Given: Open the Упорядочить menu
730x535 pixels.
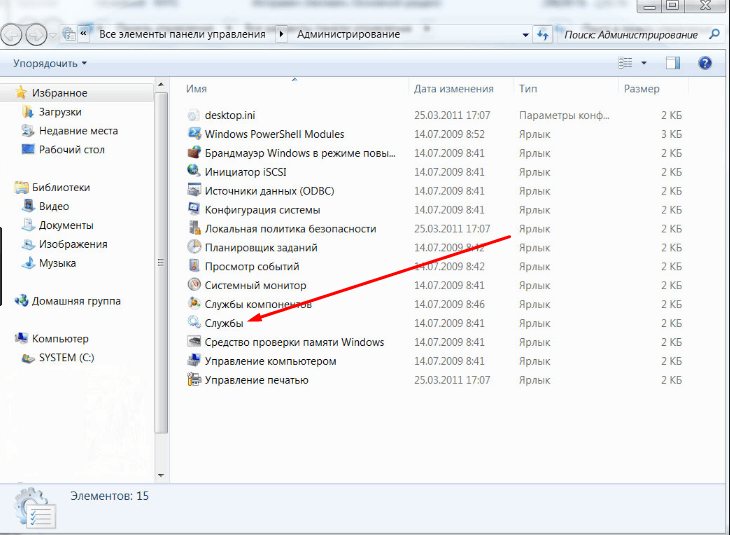Looking at the screenshot, I should [50, 63].
